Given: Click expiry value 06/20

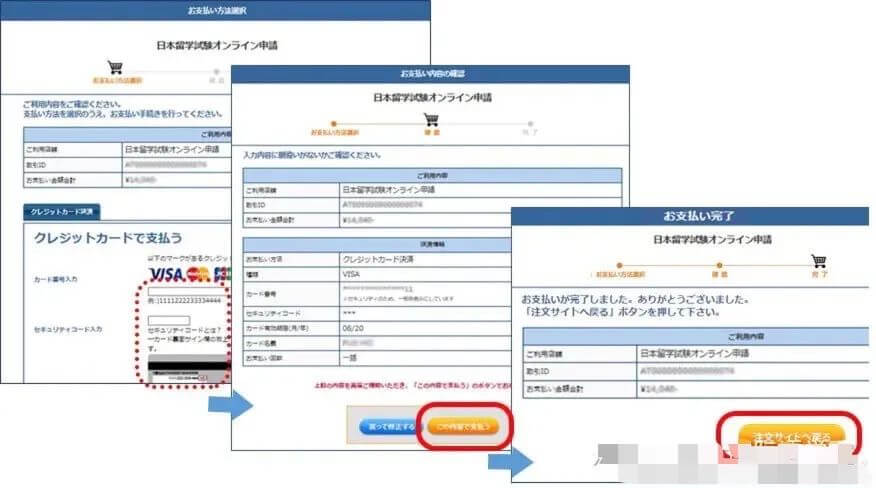Looking at the screenshot, I should pos(353,328).
